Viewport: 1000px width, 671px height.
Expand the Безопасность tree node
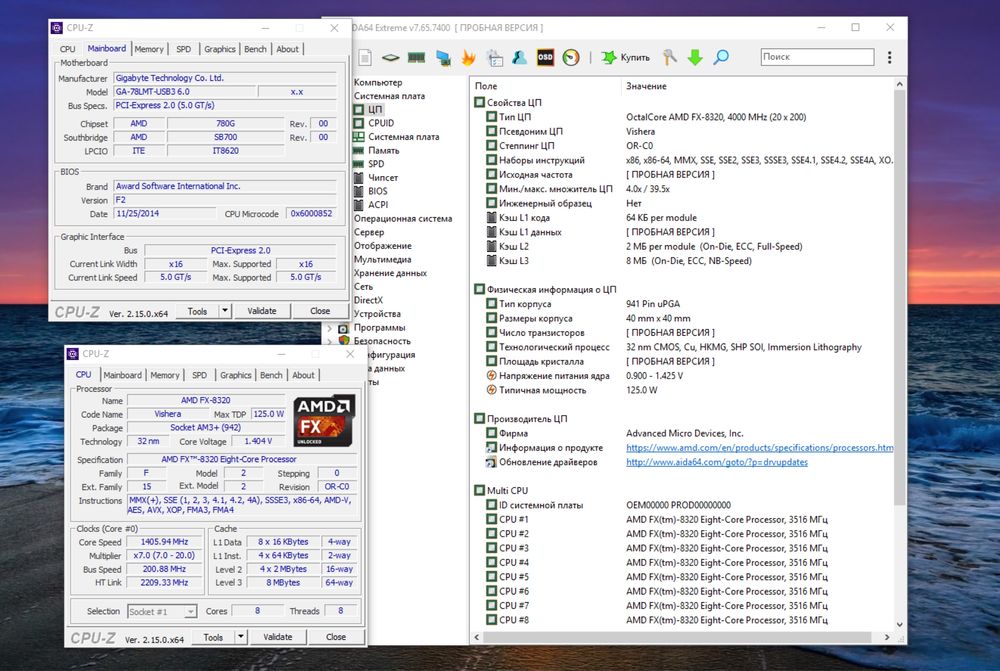pos(330,341)
